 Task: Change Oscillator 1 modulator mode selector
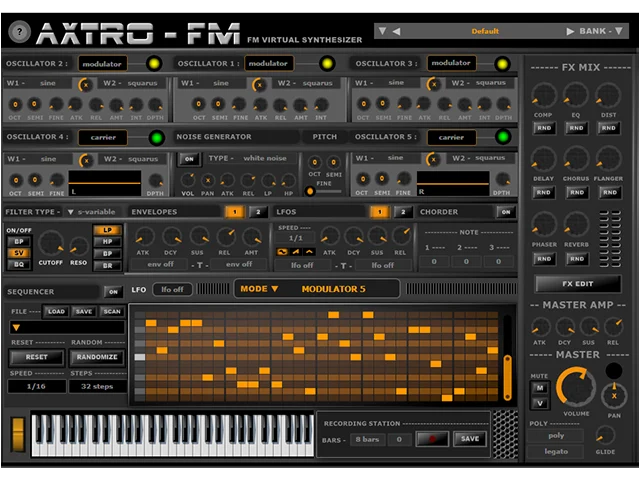(x=268, y=63)
